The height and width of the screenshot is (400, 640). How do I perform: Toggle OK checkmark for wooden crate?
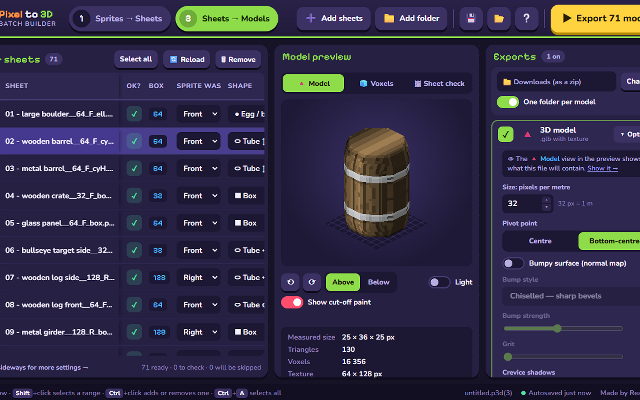(x=134, y=196)
